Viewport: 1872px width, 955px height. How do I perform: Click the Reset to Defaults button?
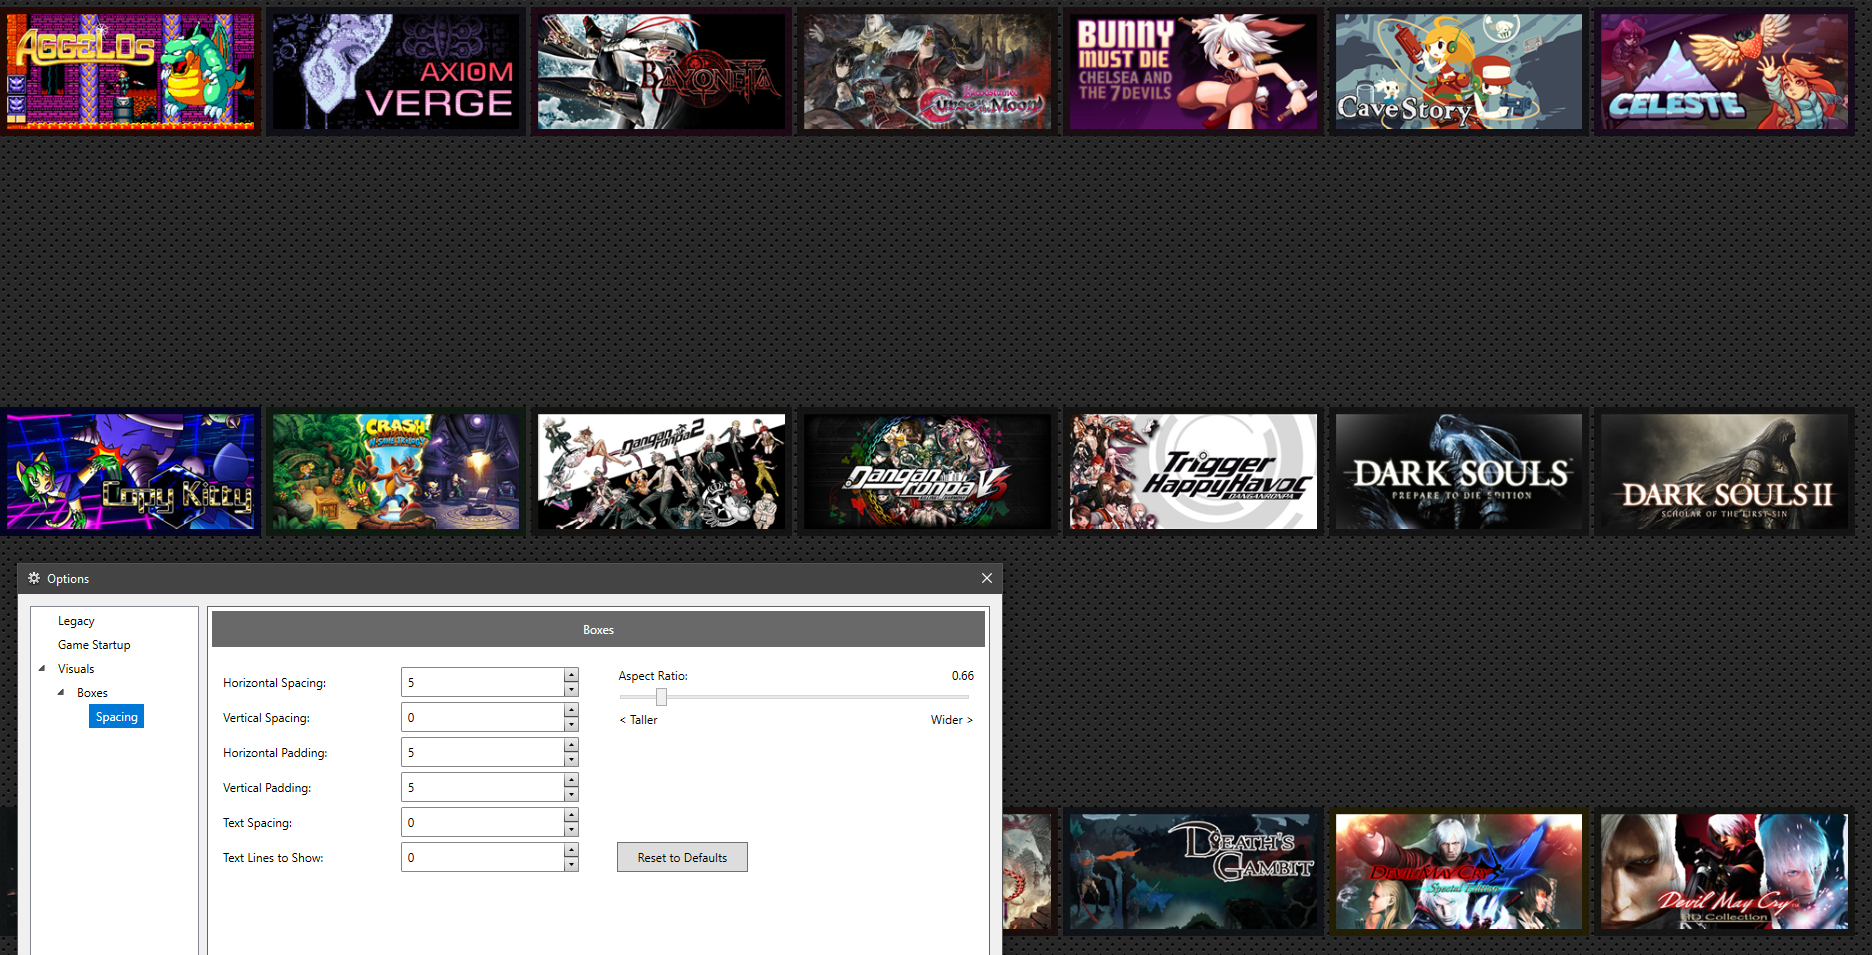point(682,857)
